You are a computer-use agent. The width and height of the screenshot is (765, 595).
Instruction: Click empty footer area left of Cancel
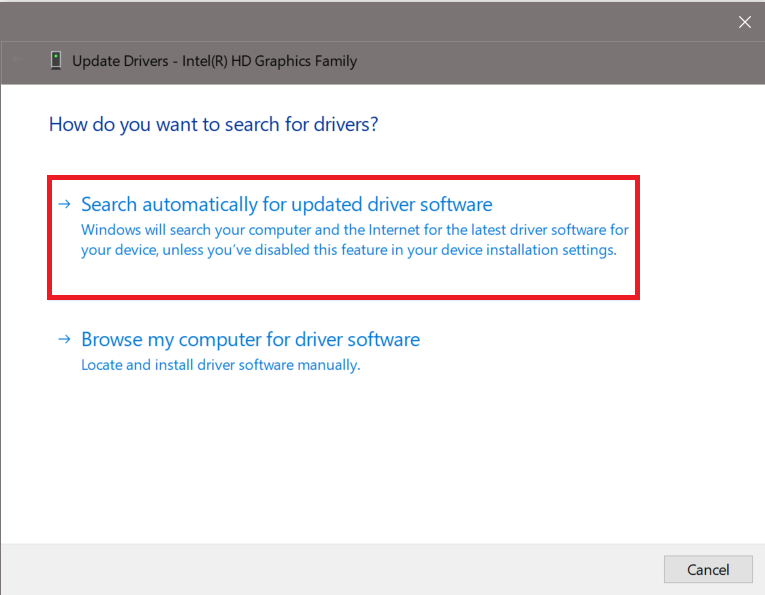point(330,569)
